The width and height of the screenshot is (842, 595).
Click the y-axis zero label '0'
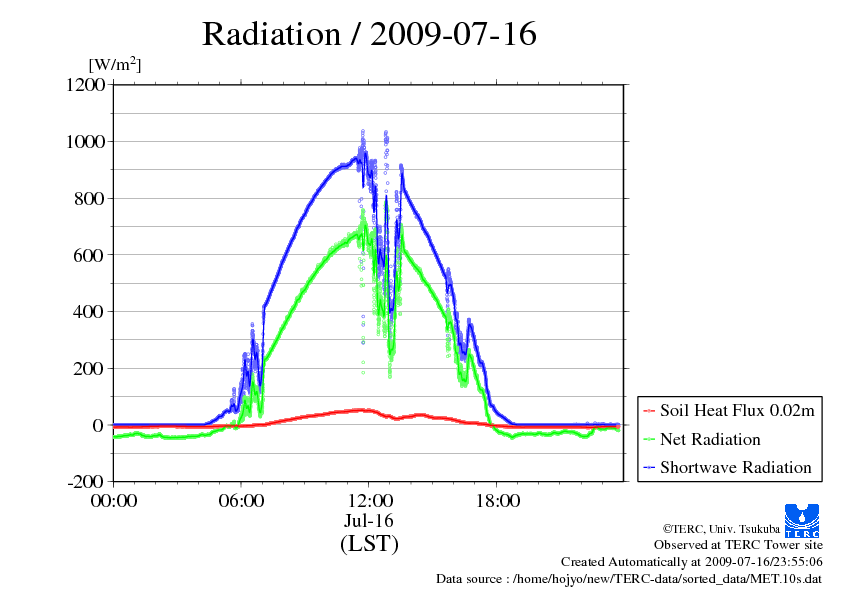pos(98,425)
